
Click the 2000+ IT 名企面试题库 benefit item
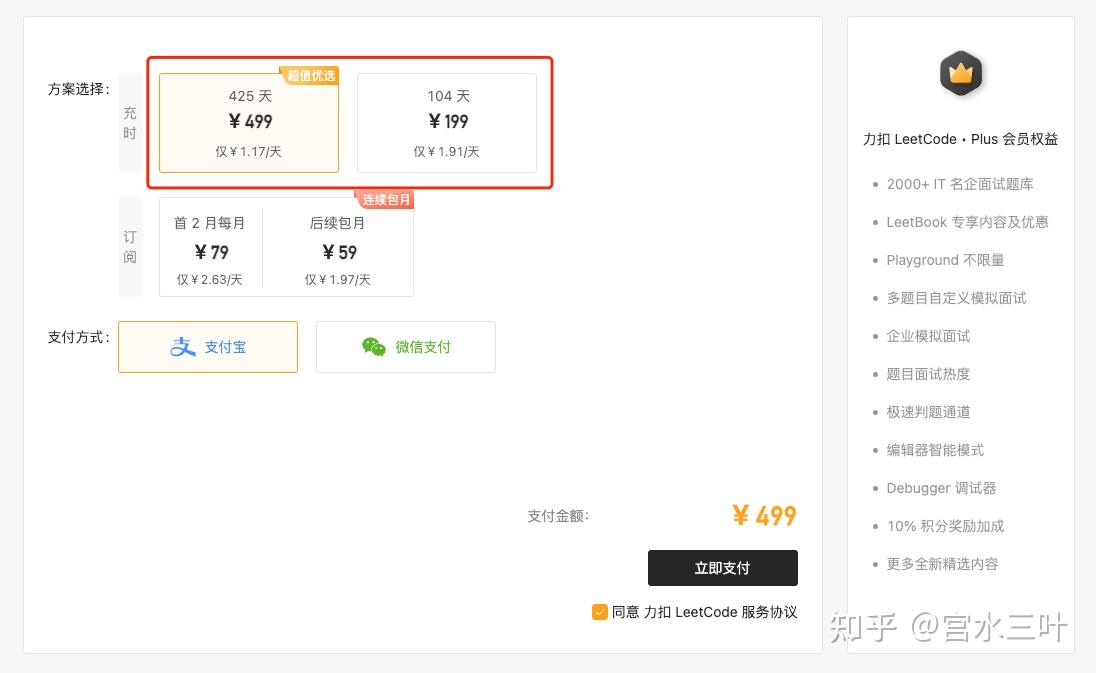(x=960, y=184)
